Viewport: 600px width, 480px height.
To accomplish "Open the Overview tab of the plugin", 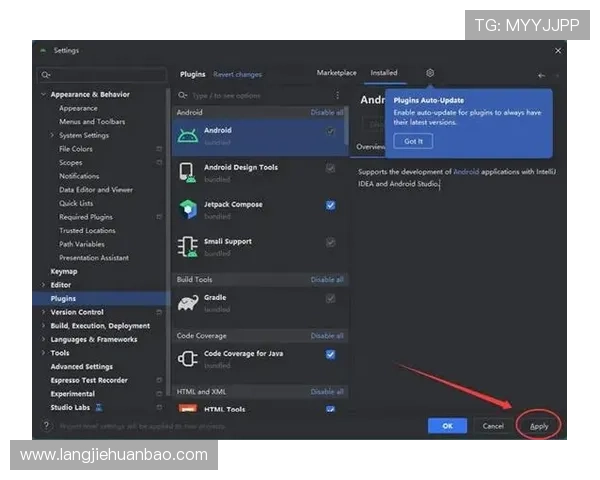I will click(x=371, y=146).
